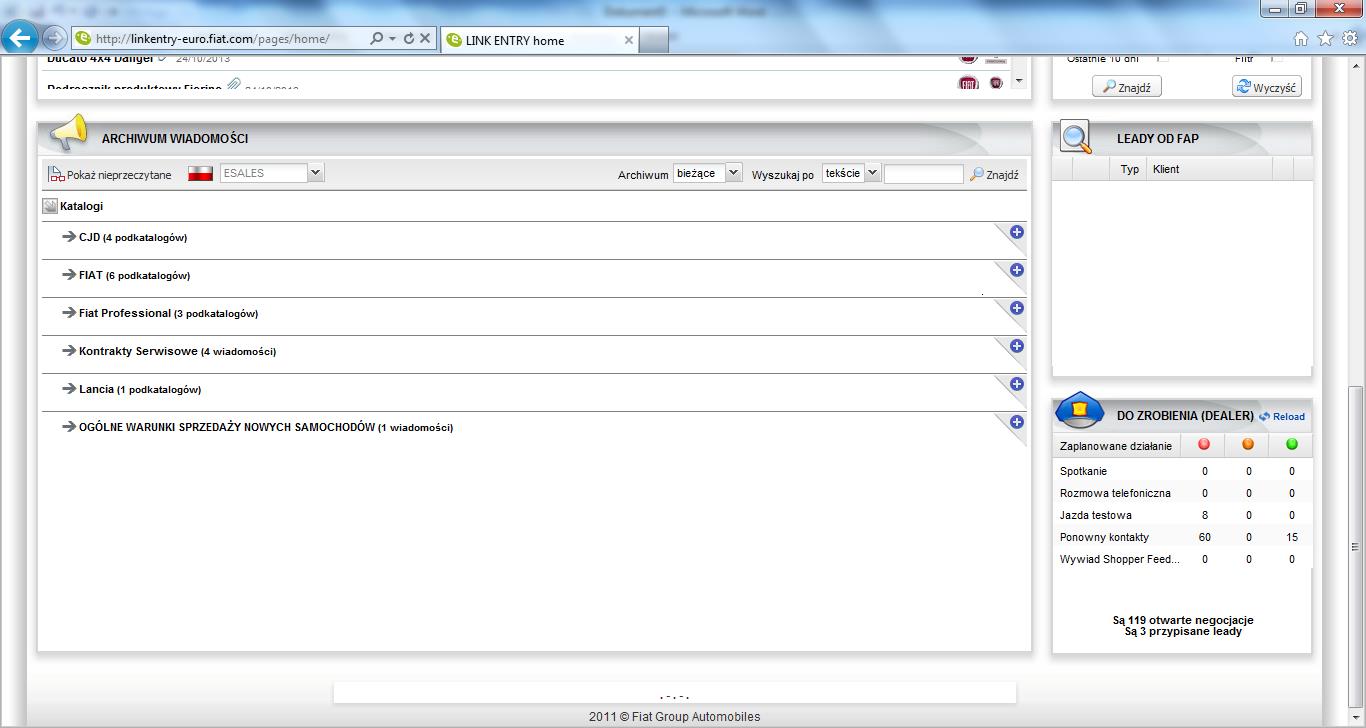Viewport: 1366px width, 728px height.
Task: Open address bar autocomplete dropdown arrow
Action: pos(393,38)
